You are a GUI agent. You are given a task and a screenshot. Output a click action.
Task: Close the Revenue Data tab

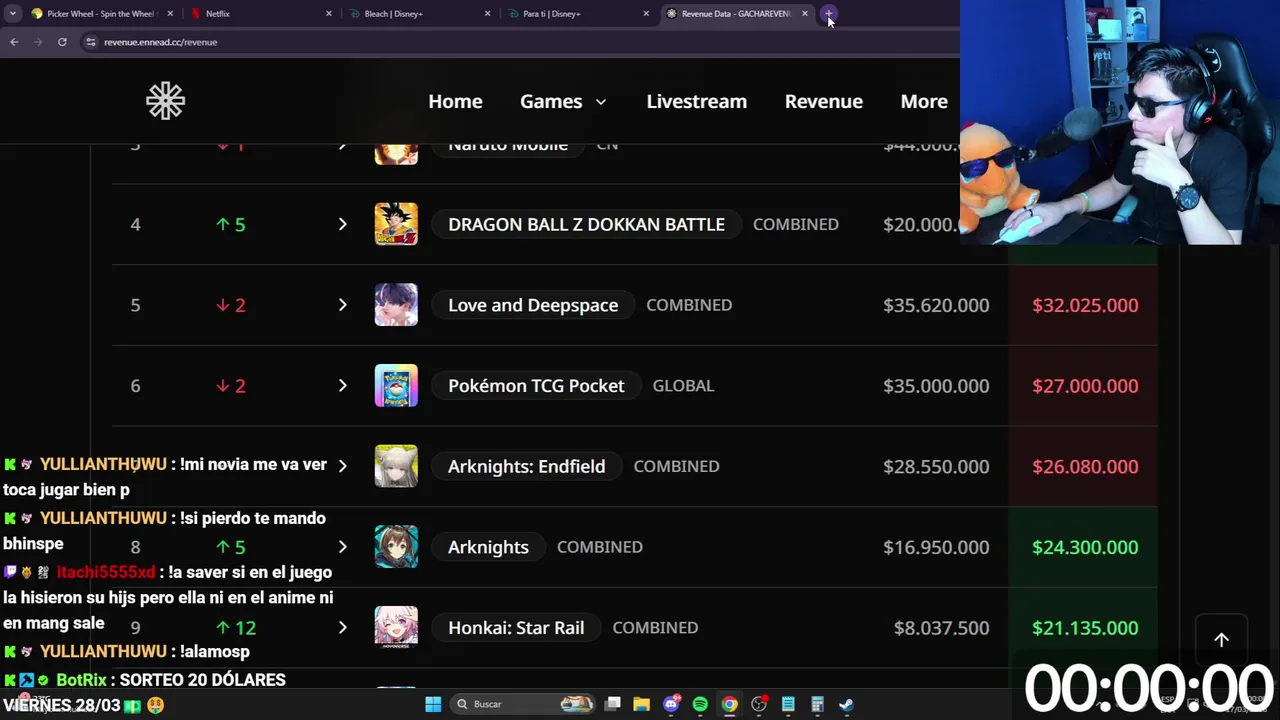point(804,14)
